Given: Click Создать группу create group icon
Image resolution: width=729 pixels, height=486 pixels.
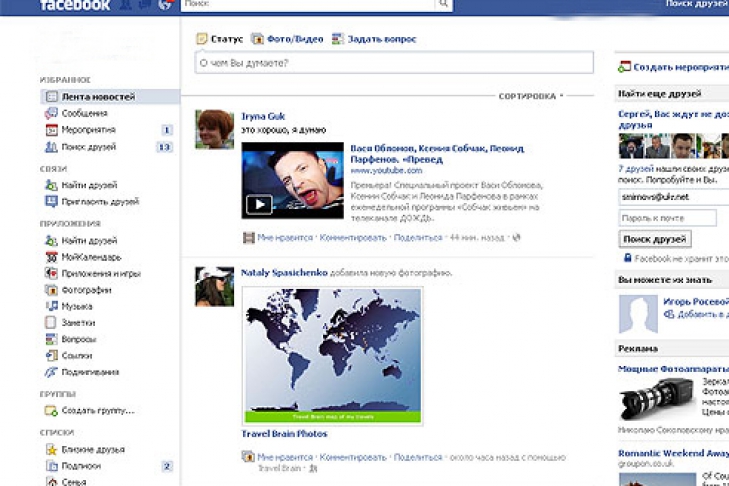Looking at the screenshot, I should click(51, 410).
